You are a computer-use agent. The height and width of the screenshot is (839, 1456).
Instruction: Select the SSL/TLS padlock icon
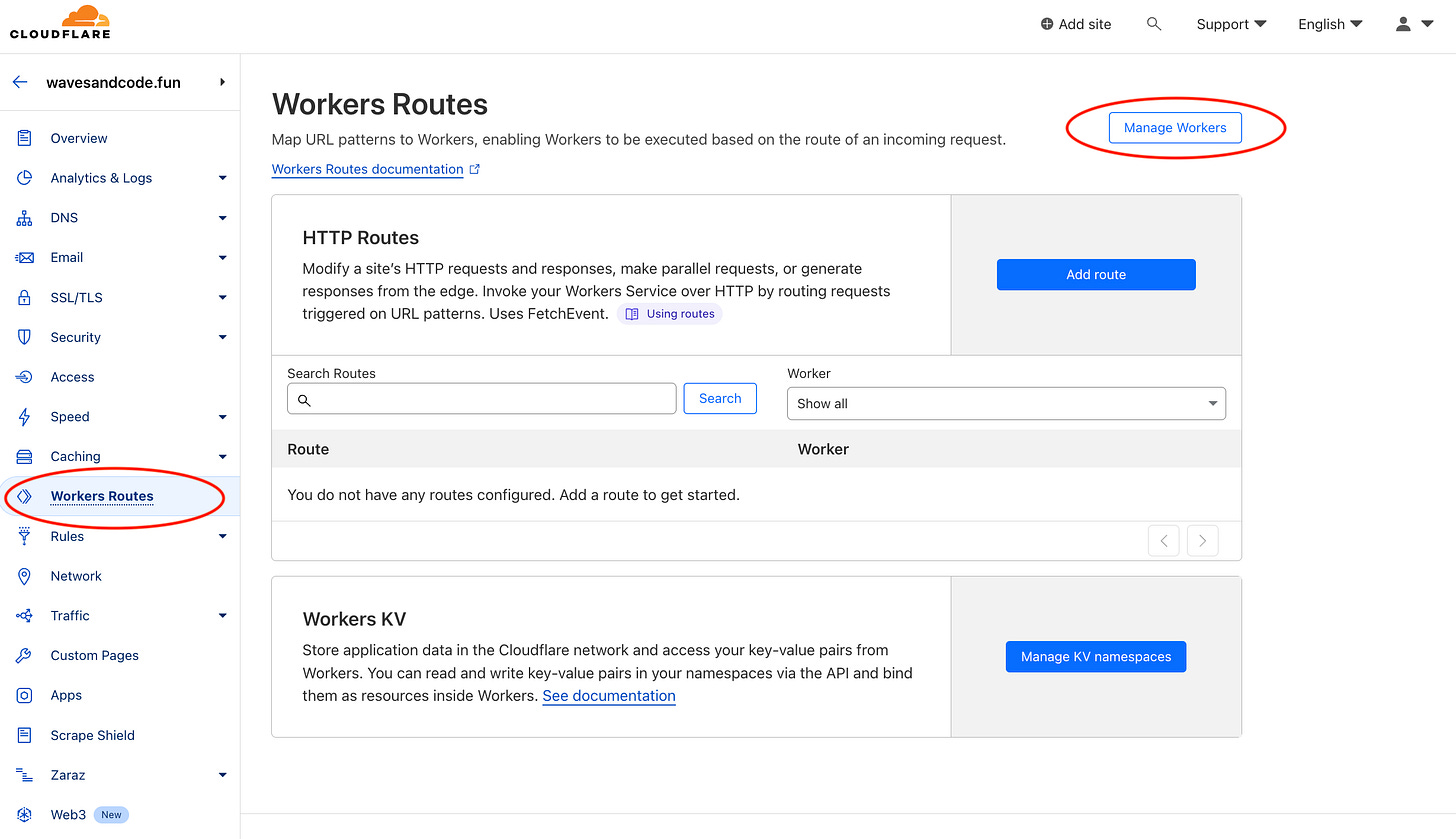(23, 297)
